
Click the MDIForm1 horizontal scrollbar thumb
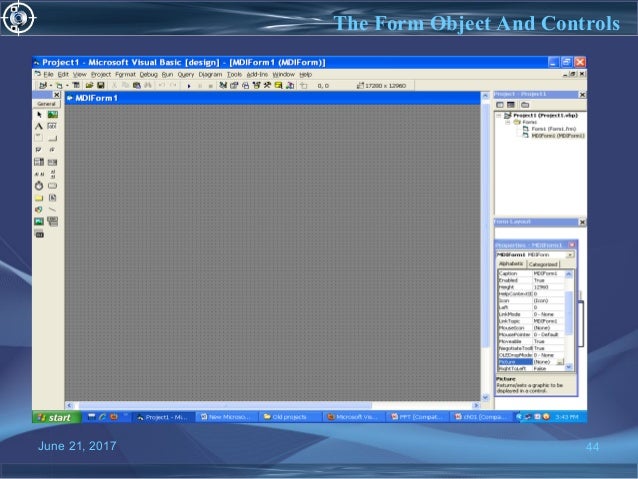[x=225, y=405]
